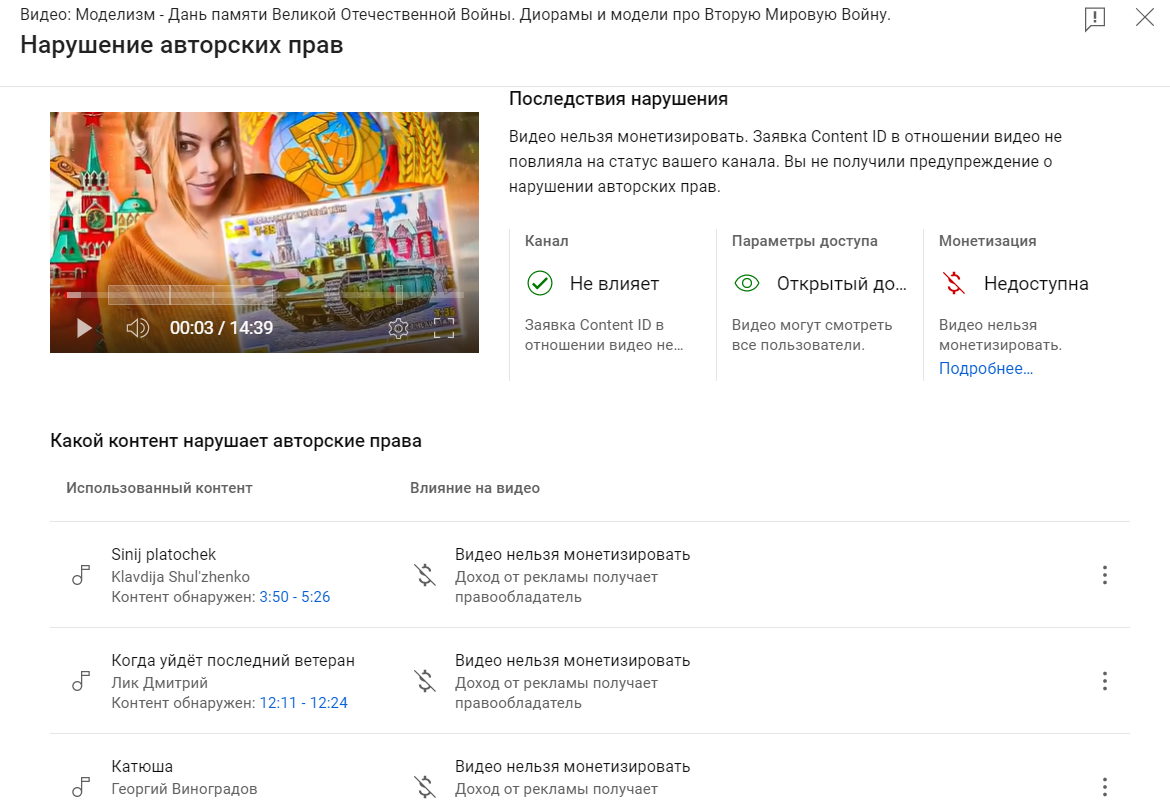
Task: Click the video thumbnail preview
Action: pos(264,232)
